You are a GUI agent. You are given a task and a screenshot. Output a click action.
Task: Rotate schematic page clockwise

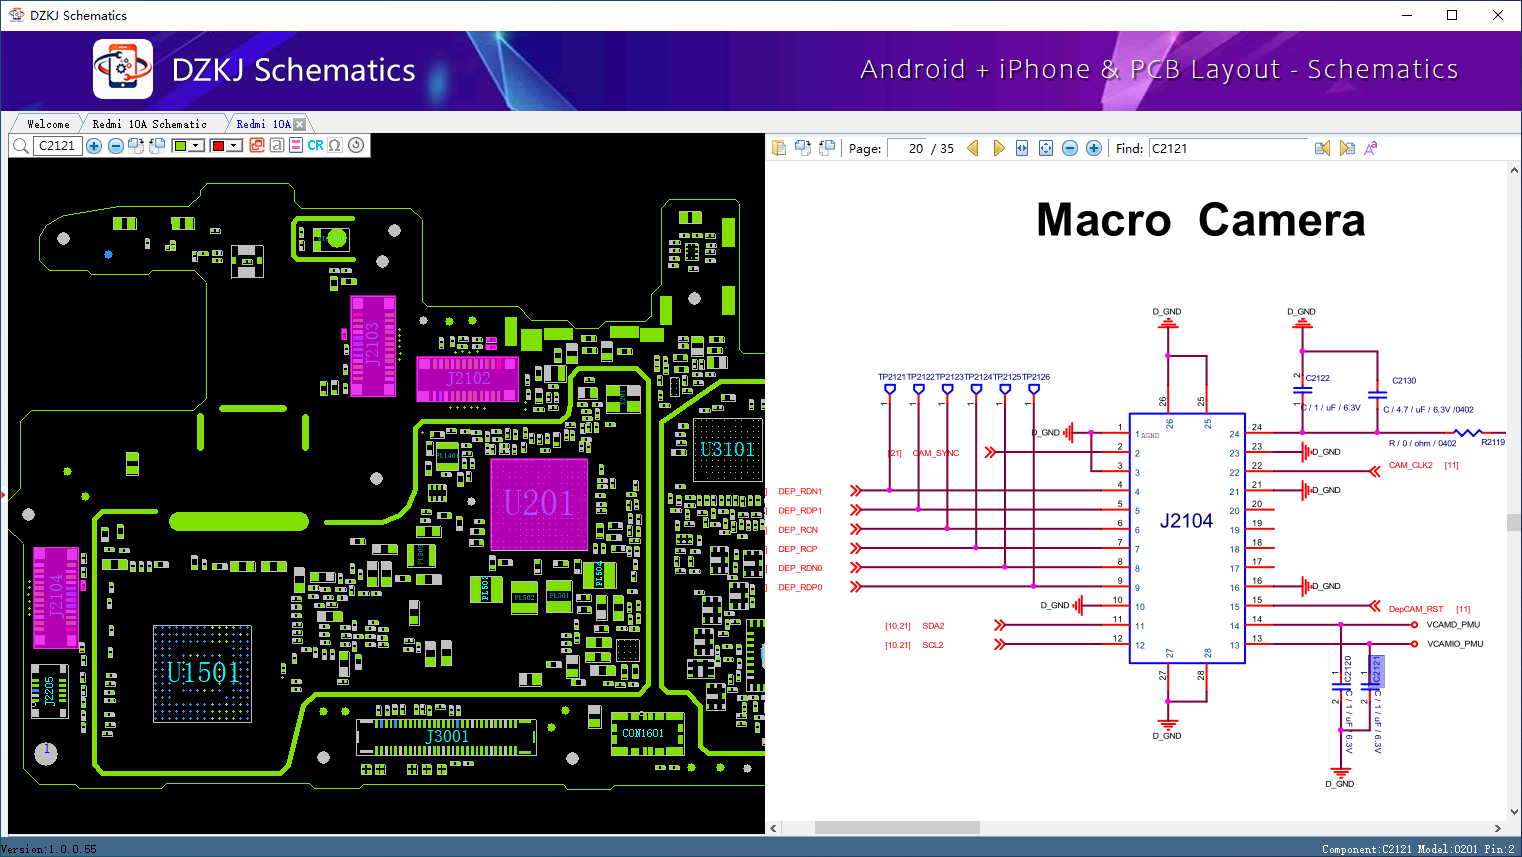[x=803, y=148]
